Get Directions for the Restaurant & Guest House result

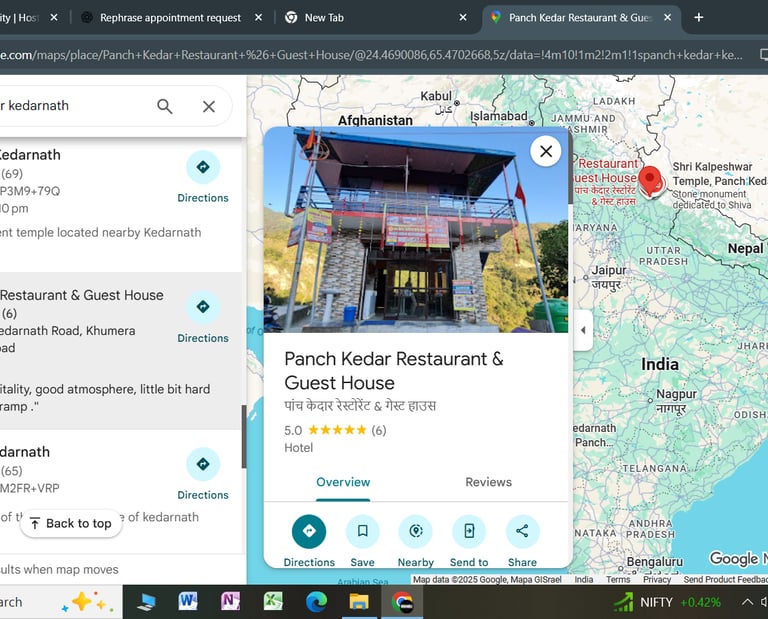pyautogui.click(x=203, y=317)
